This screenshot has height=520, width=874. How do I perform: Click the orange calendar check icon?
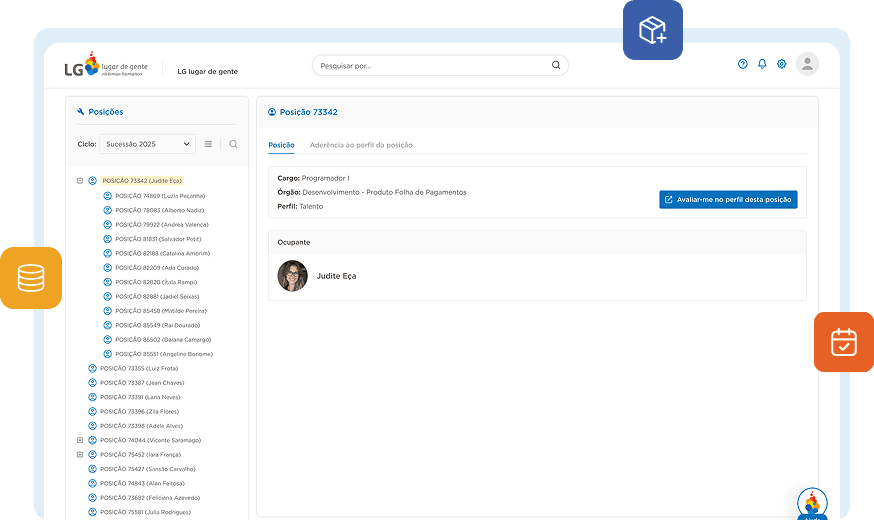[x=843, y=342]
